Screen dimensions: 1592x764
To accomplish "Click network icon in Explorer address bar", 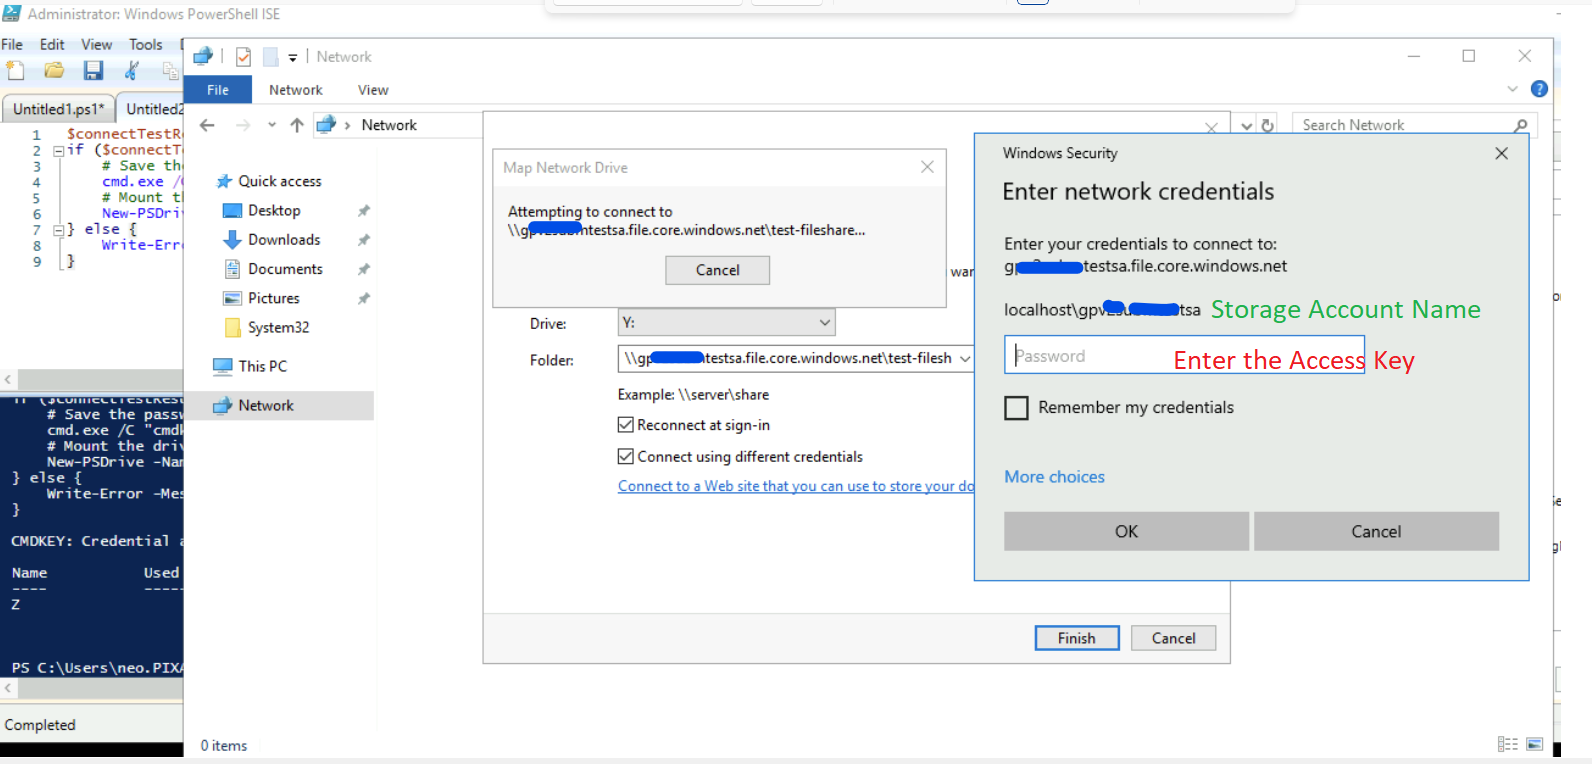I will [x=325, y=125].
